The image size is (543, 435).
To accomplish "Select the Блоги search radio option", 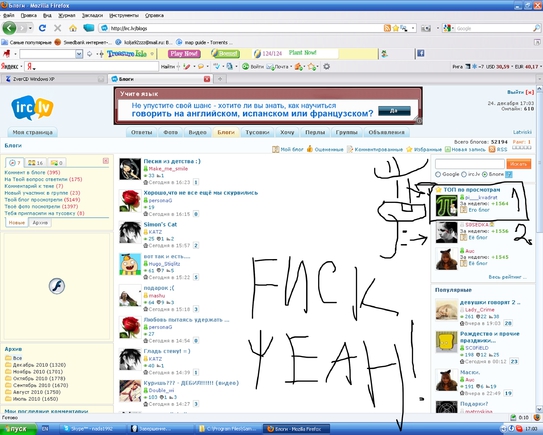I will (485, 174).
